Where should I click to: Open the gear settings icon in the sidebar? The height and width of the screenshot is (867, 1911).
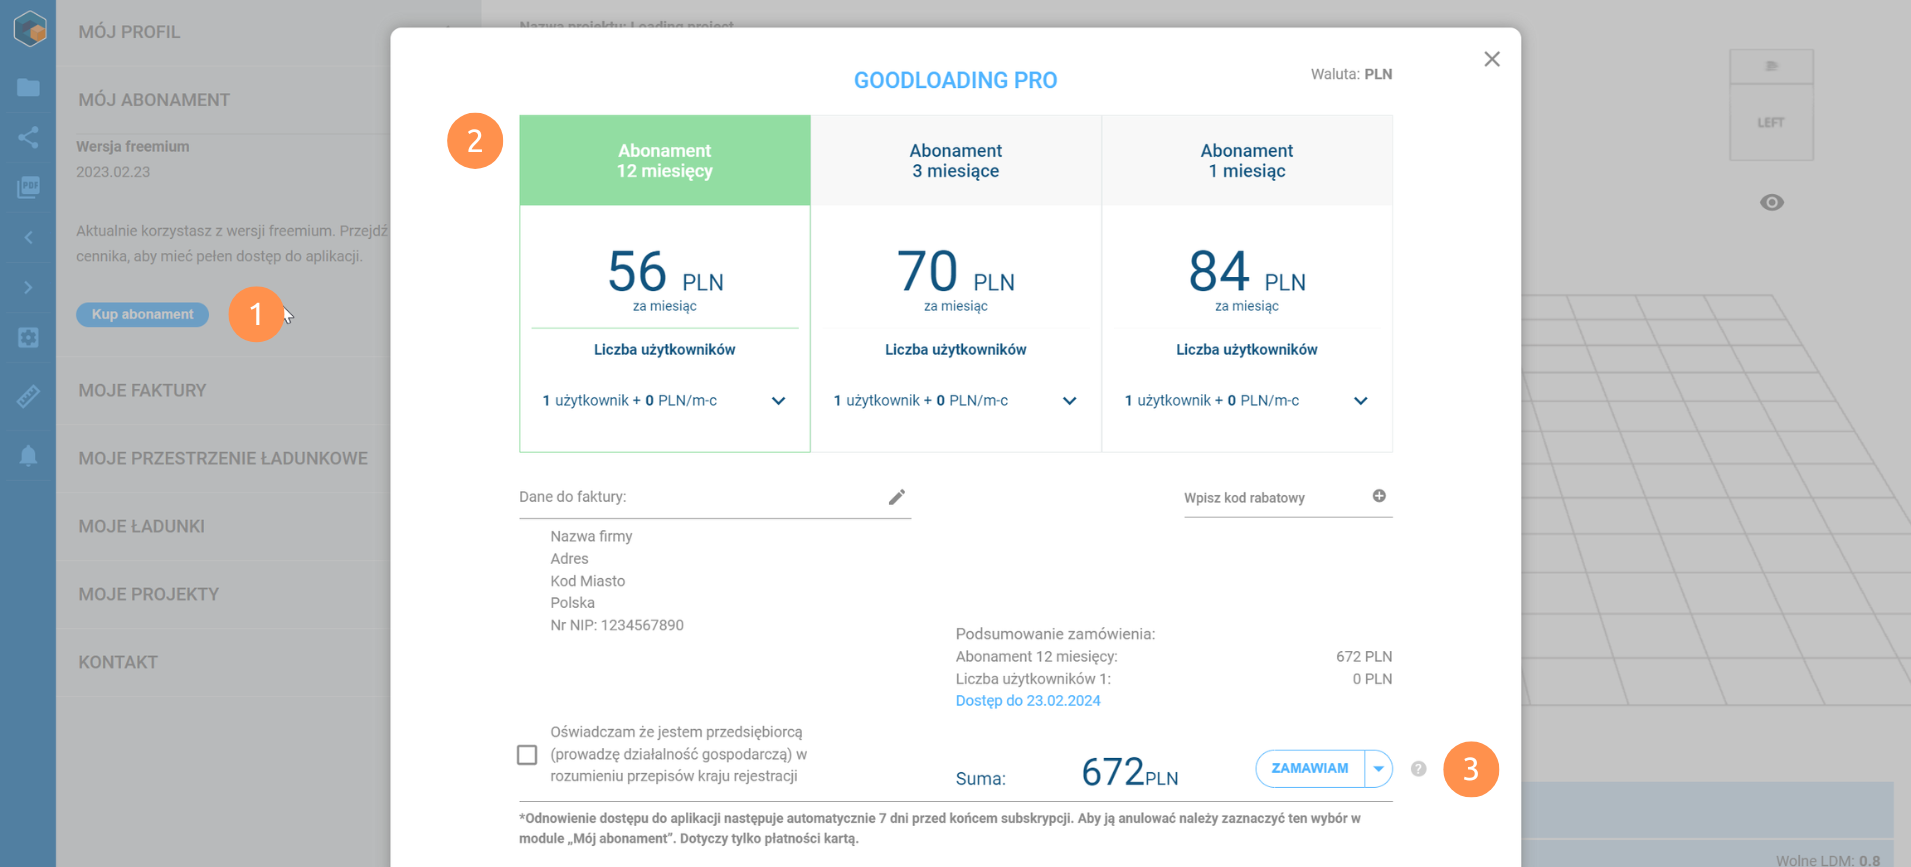[28, 338]
